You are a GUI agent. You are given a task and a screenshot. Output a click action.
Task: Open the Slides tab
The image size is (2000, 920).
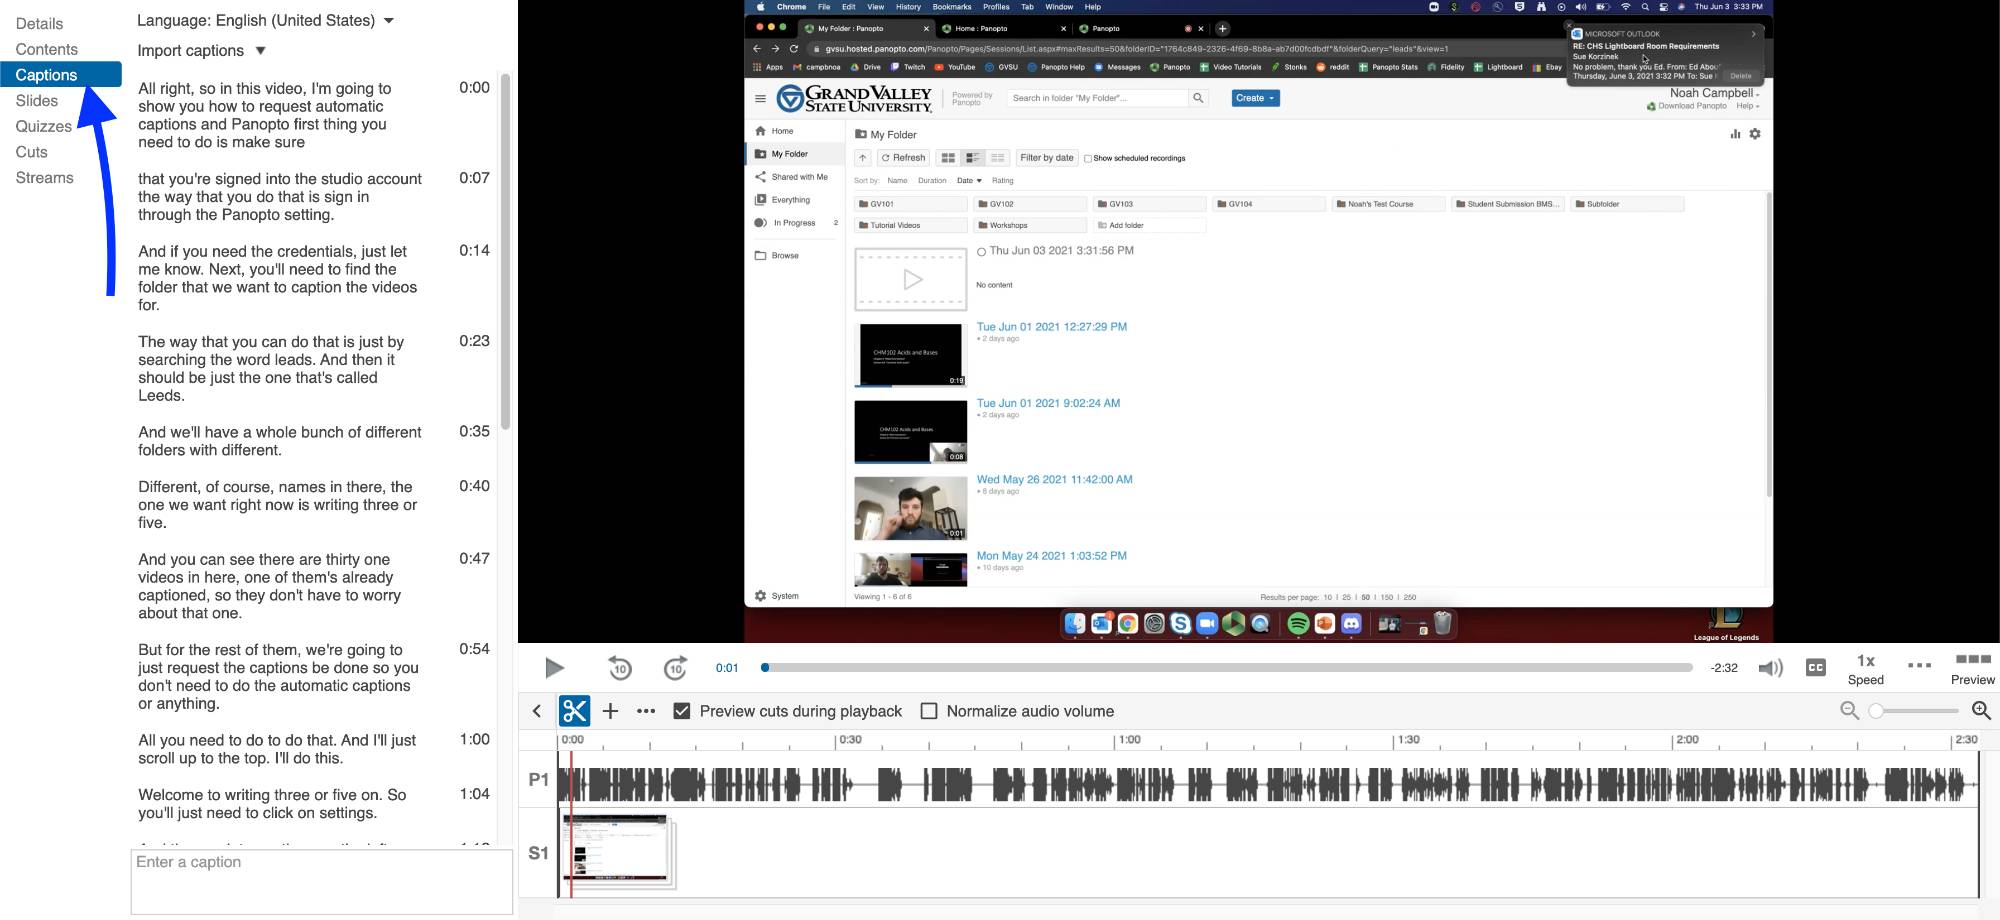37,101
